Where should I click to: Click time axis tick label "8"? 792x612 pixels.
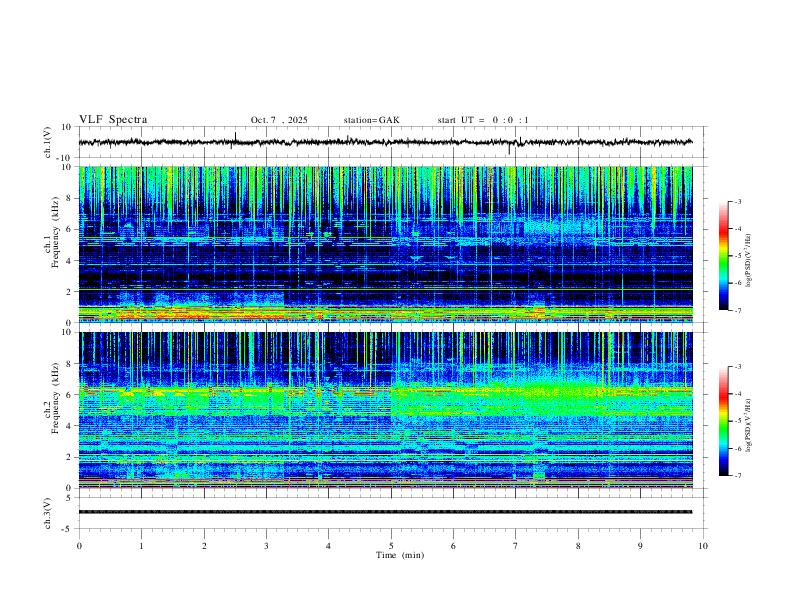tap(578, 546)
